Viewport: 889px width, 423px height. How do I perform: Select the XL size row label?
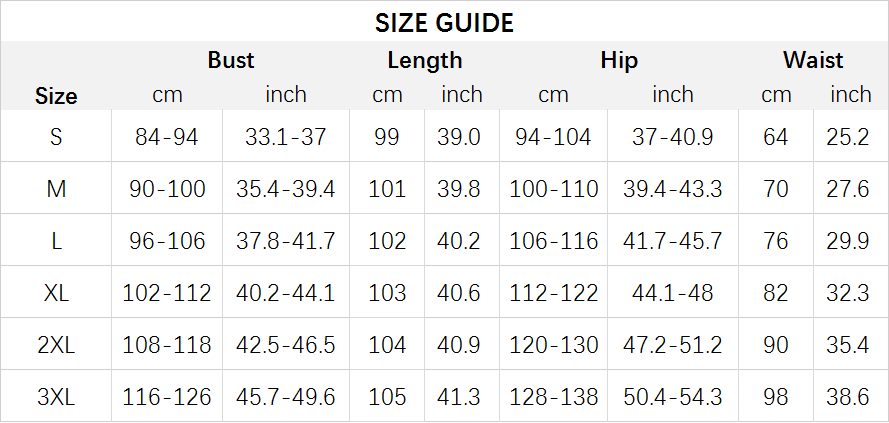click(56, 293)
